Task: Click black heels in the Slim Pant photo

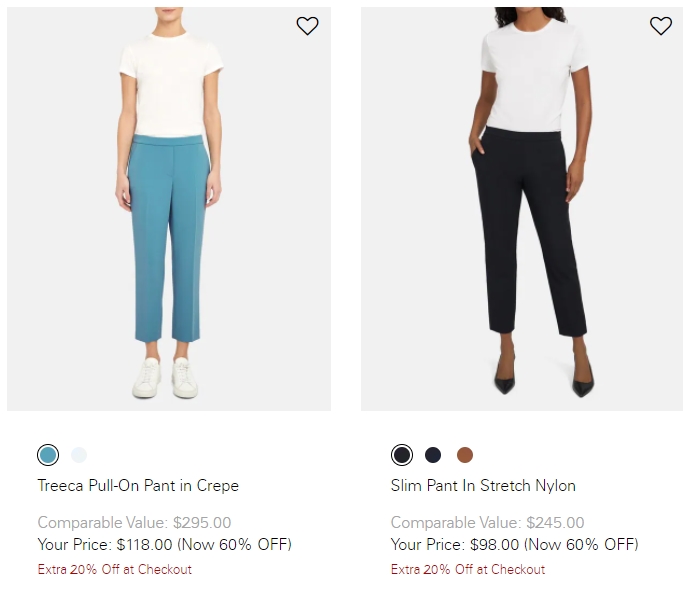Action: pos(544,377)
